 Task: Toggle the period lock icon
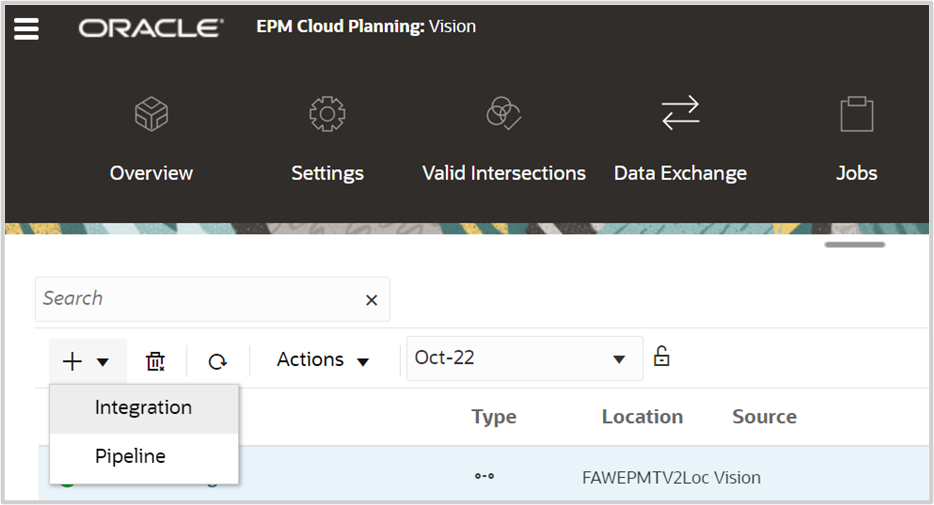661,356
